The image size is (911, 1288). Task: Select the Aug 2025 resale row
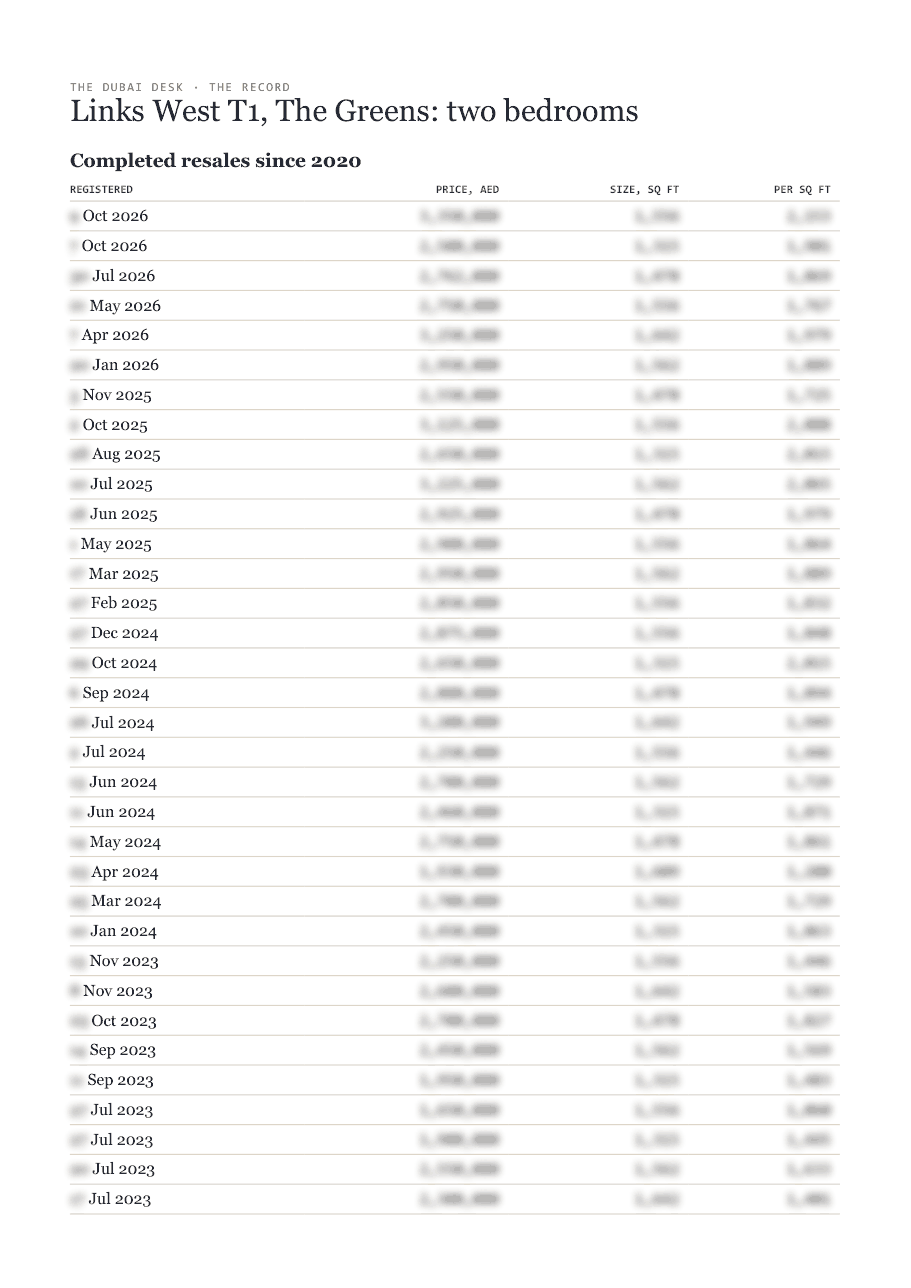[455, 454]
